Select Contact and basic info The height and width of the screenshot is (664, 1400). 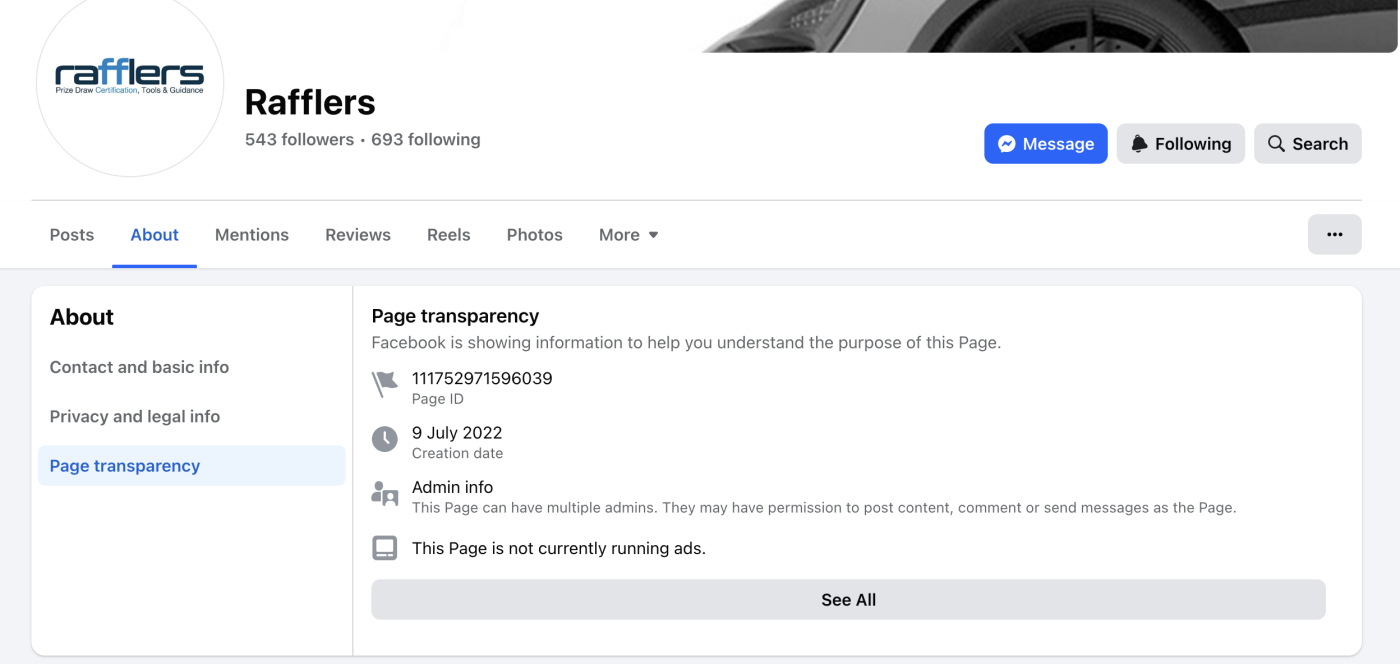tap(139, 367)
